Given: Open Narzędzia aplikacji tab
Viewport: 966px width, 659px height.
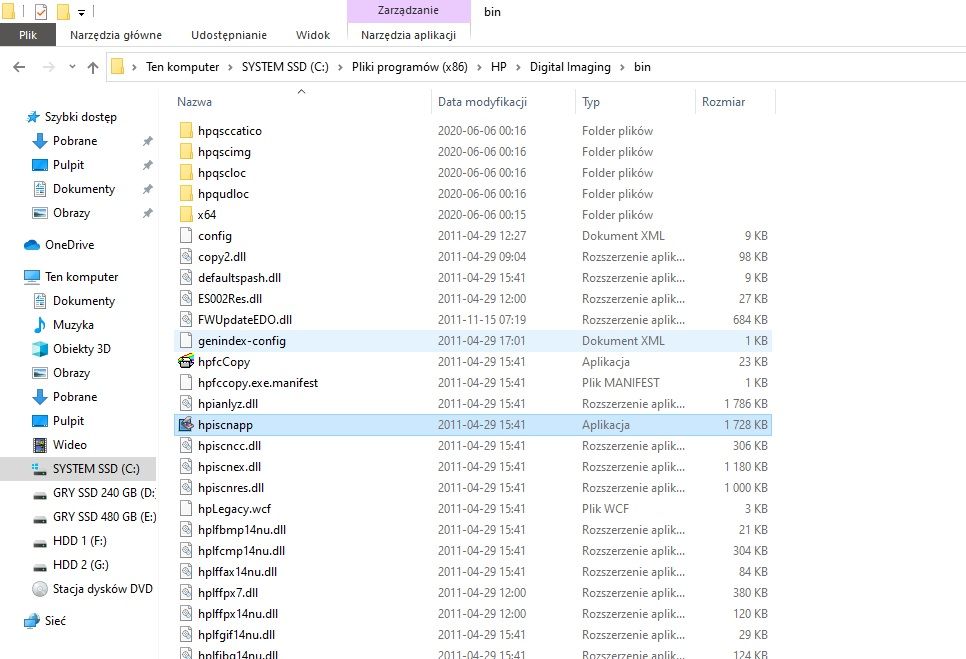Looking at the screenshot, I should pyautogui.click(x=408, y=35).
